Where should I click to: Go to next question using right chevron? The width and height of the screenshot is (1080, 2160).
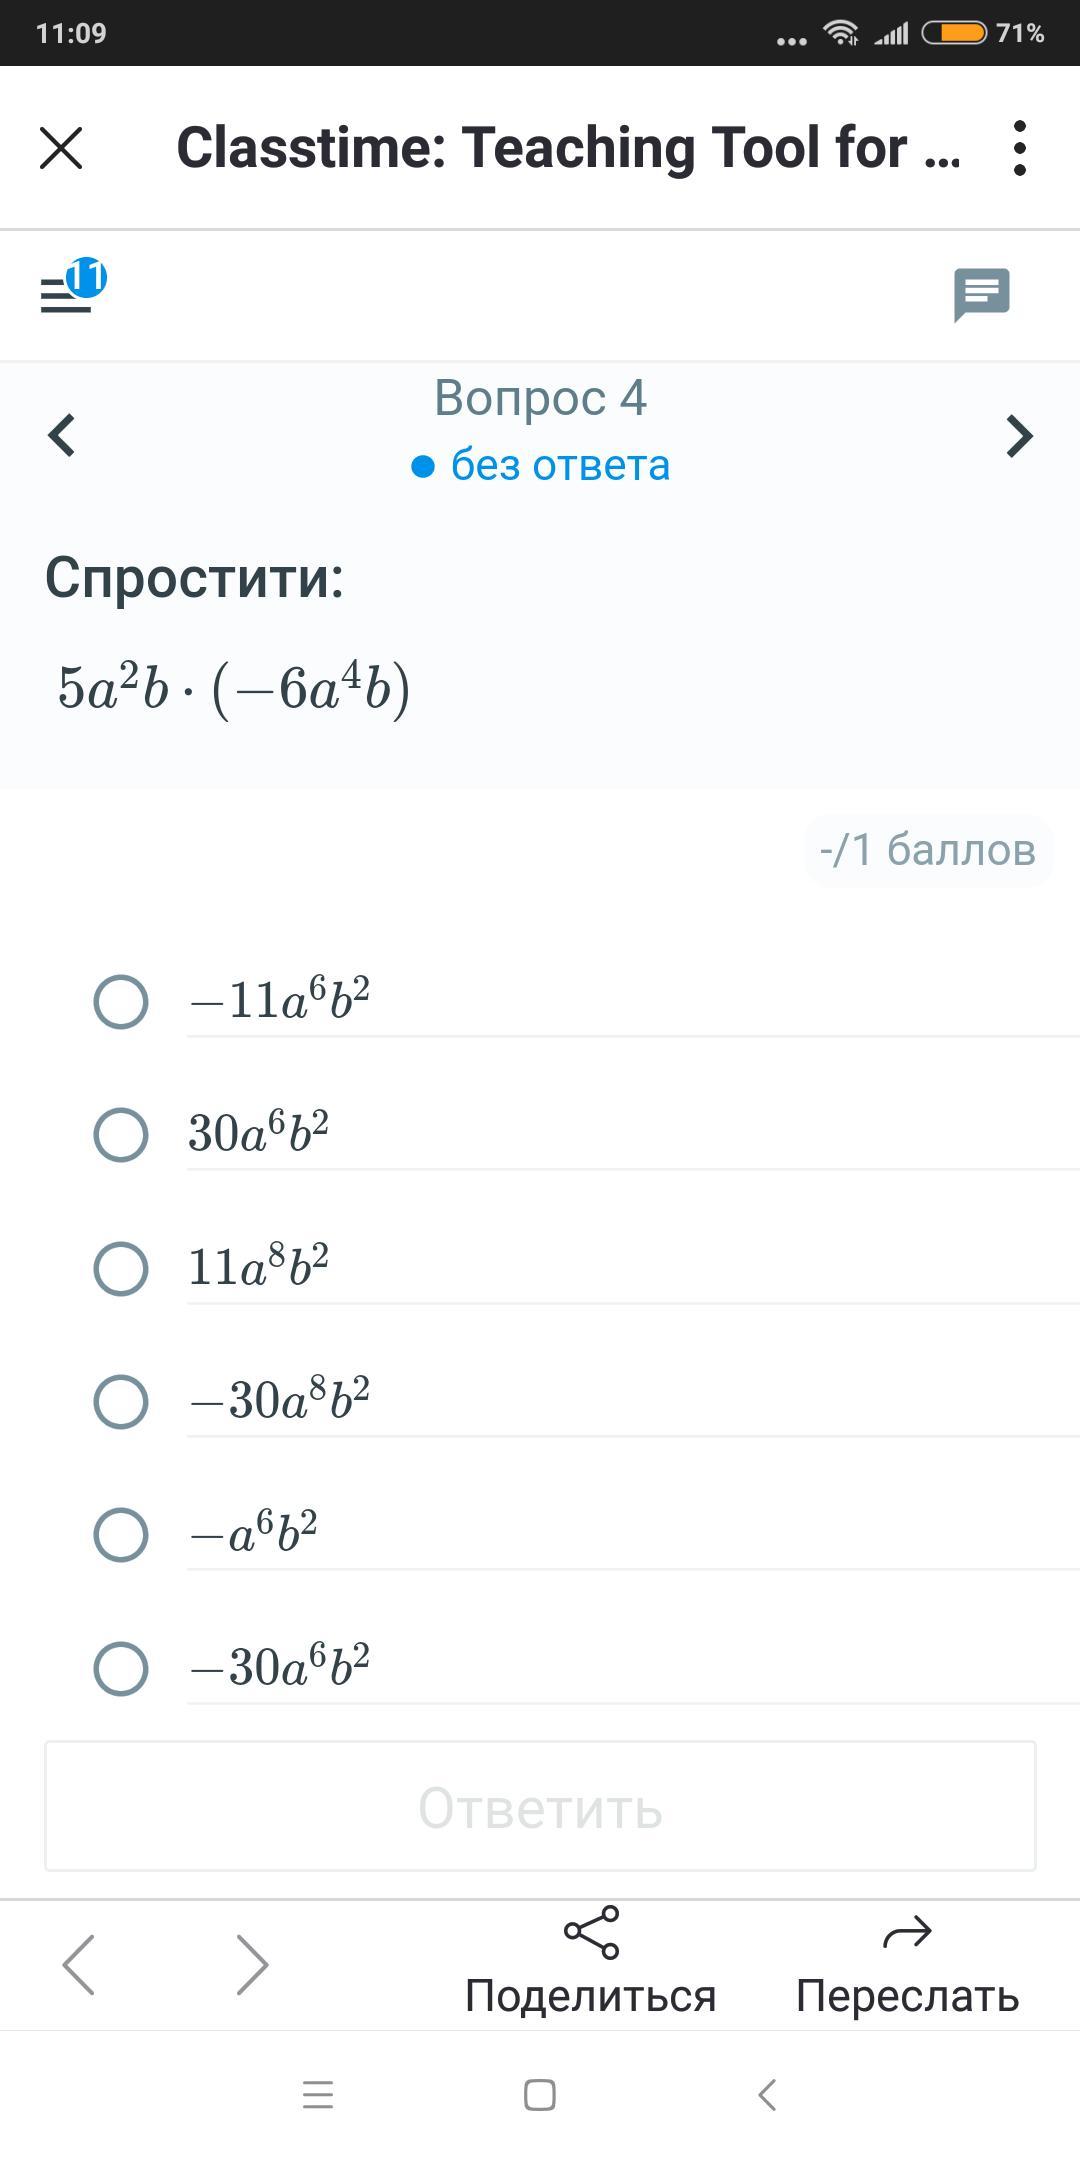click(1018, 436)
